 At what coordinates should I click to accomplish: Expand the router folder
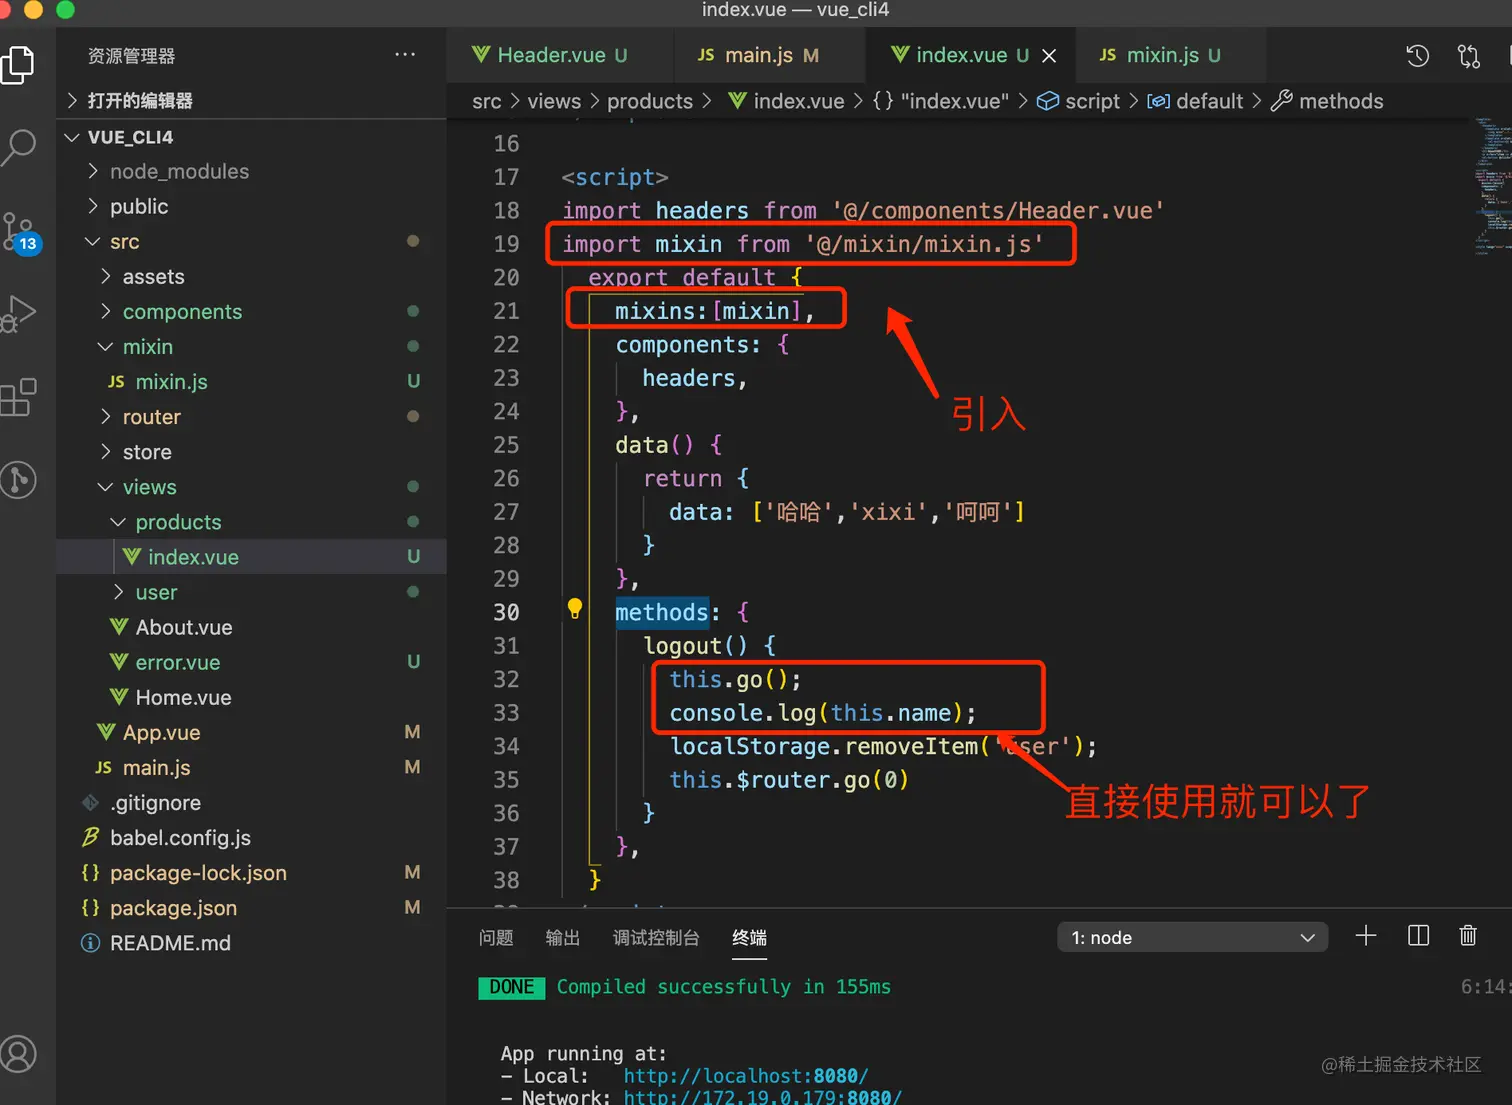pos(251,417)
